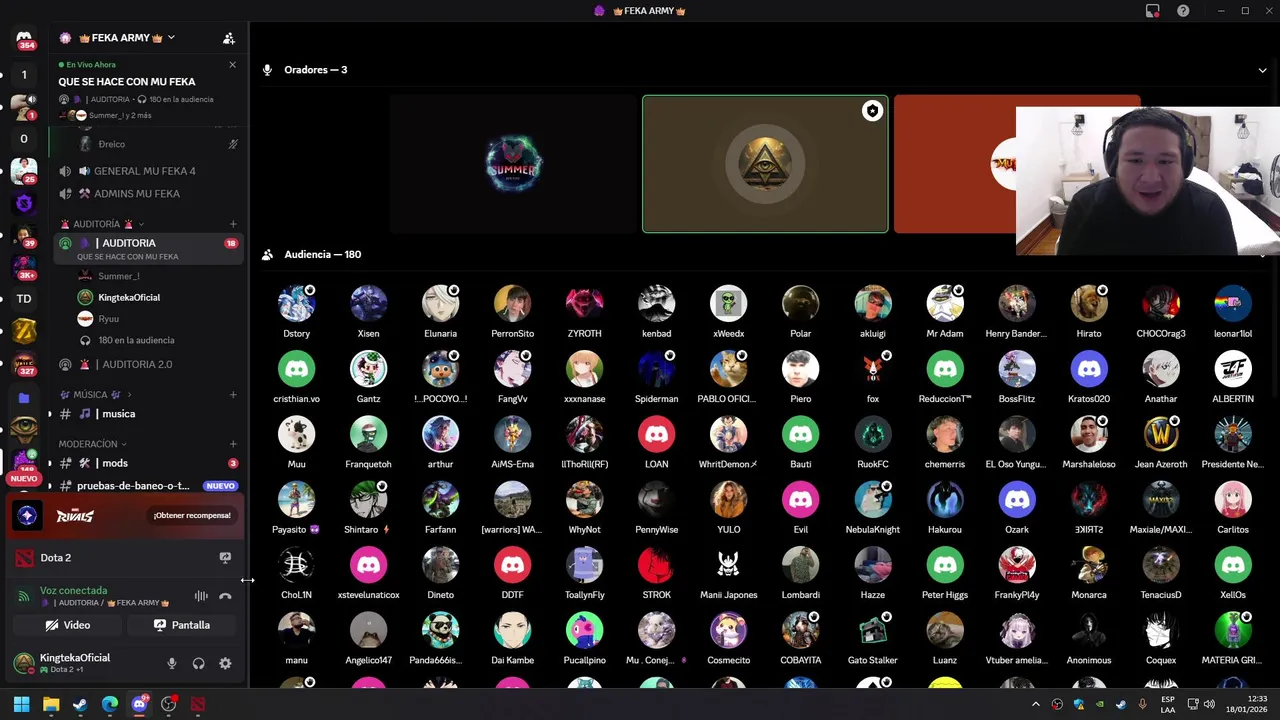Click the noise suppression waveform icon
1280x720 pixels.
click(201, 596)
